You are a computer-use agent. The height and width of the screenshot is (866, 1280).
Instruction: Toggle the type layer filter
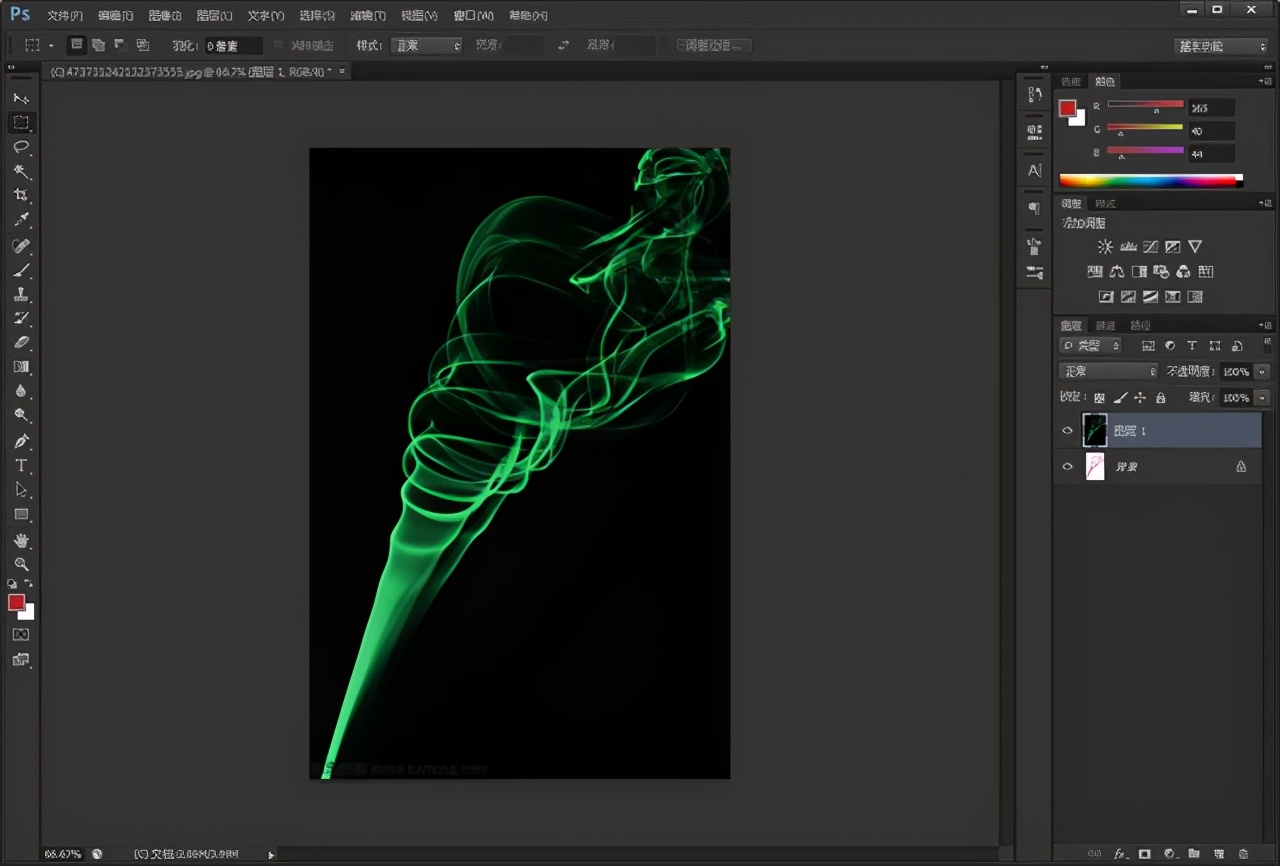click(1192, 345)
